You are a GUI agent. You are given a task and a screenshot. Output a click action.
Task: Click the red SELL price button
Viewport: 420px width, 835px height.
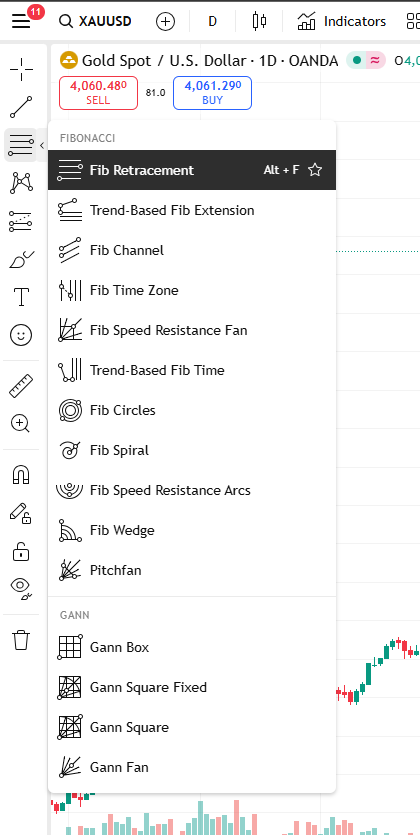point(98,93)
